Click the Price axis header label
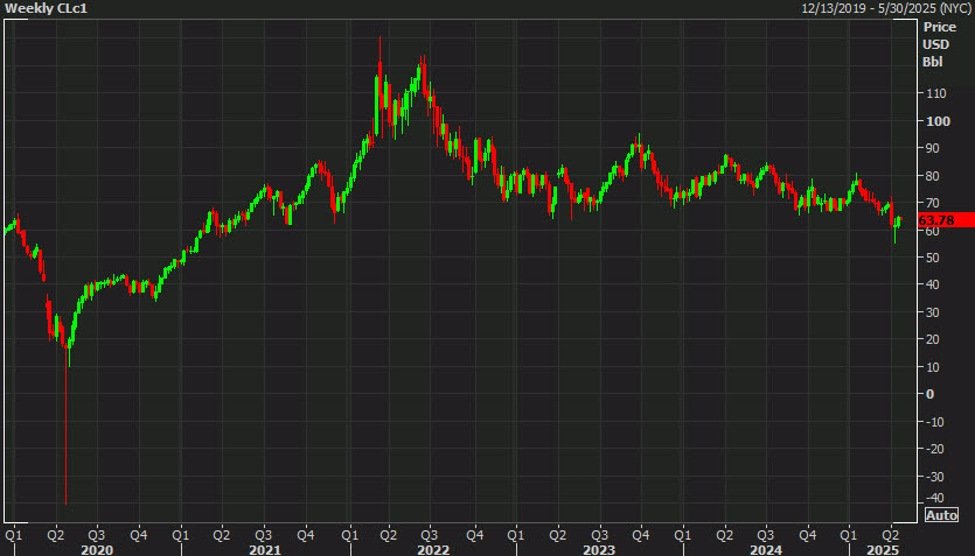 (x=939, y=29)
